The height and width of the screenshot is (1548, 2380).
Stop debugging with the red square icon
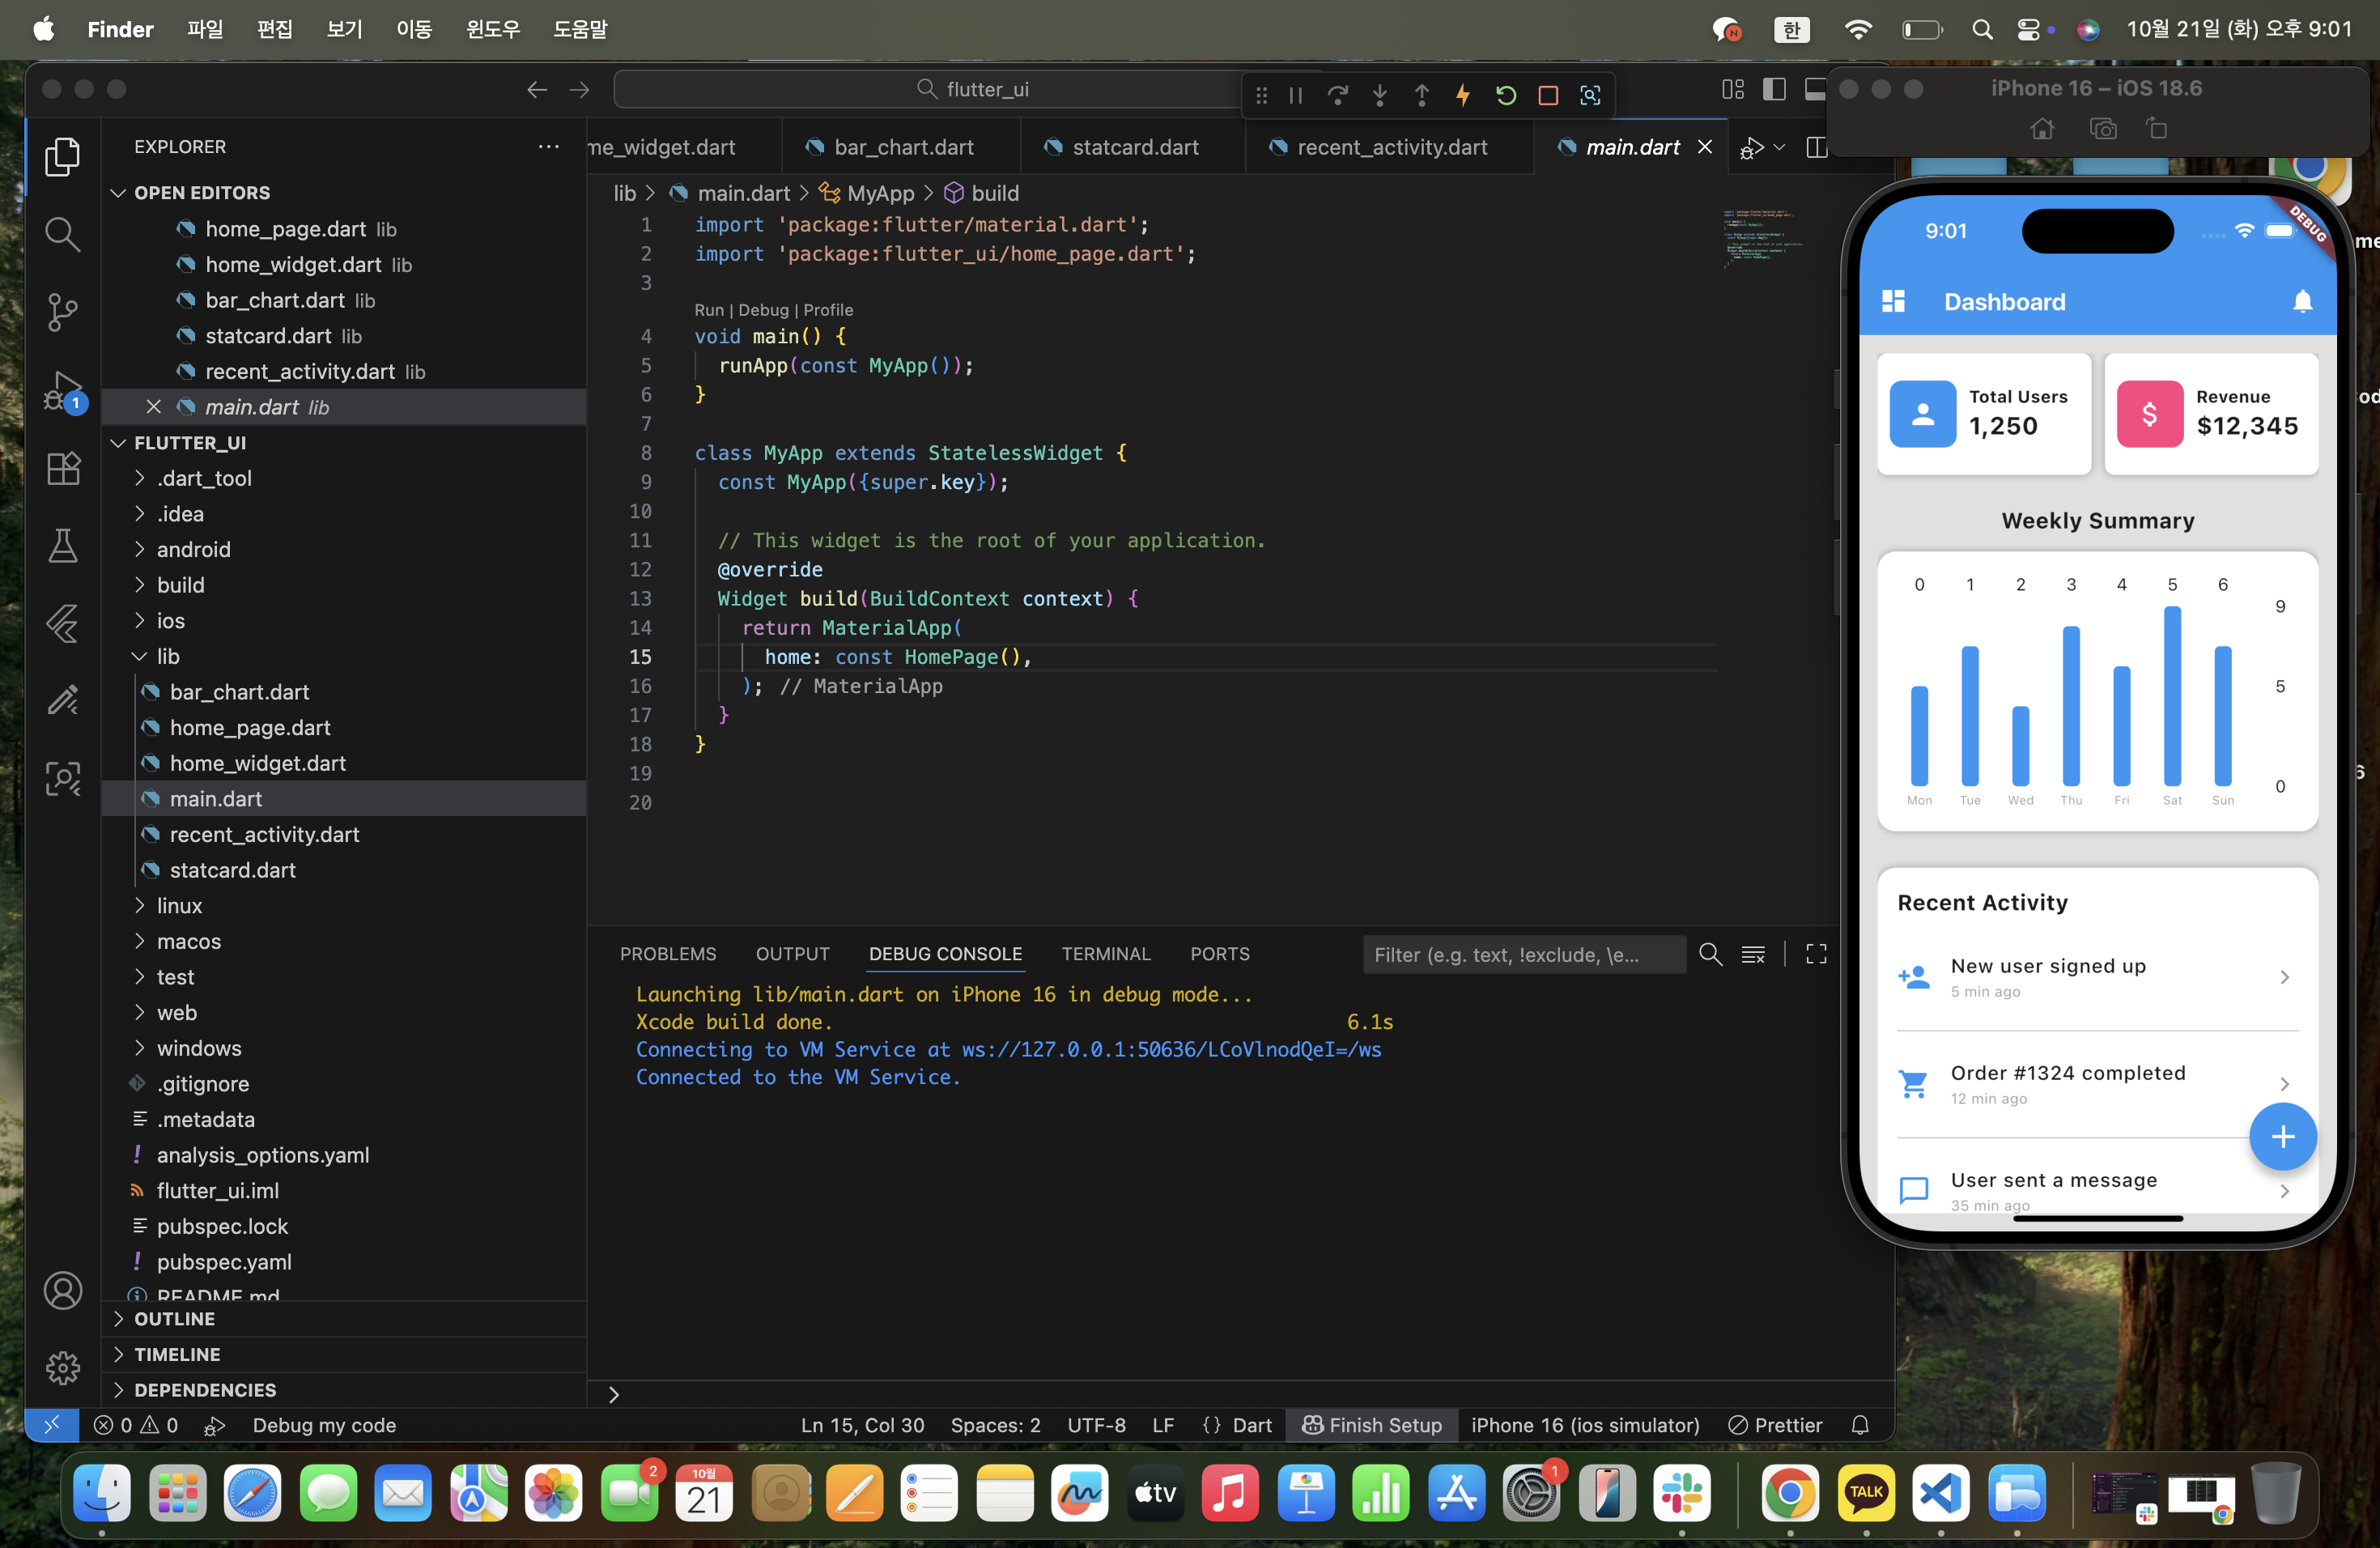pos(1548,95)
